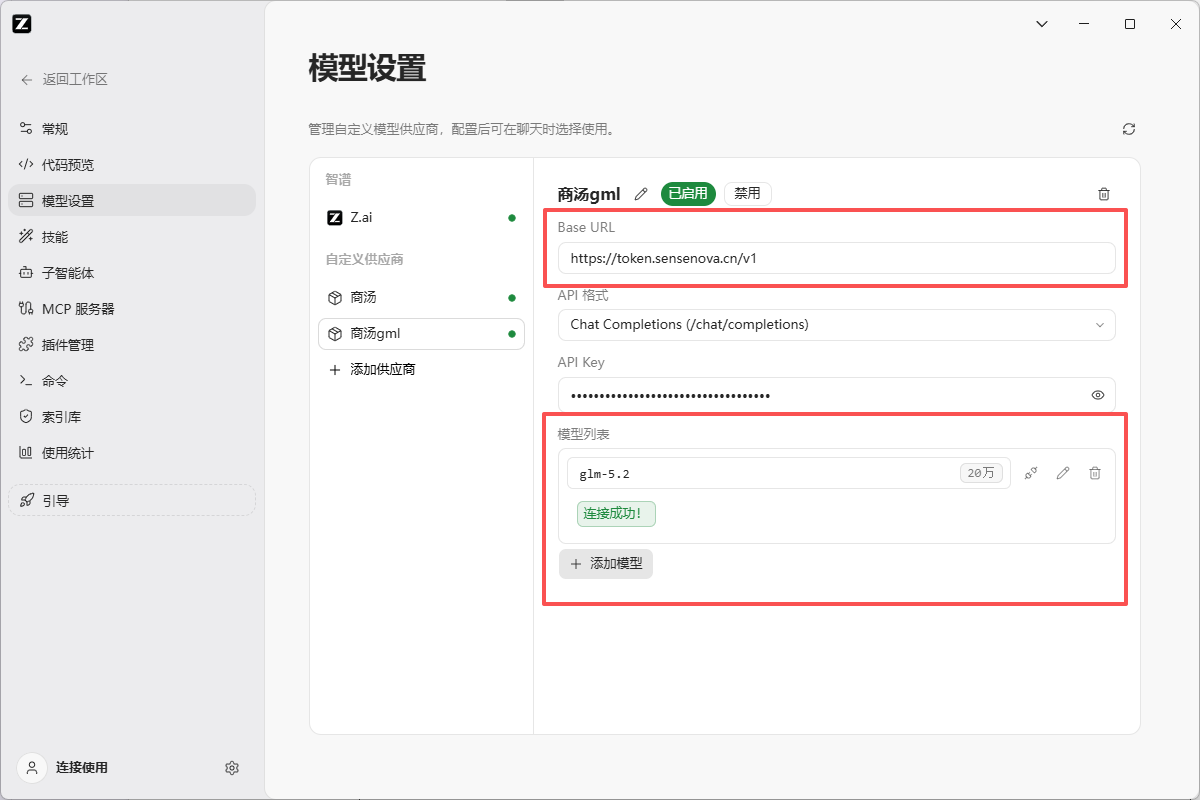Select 模型设置 in sidebar
Viewport: 1200px width, 800px height.
click(132, 201)
